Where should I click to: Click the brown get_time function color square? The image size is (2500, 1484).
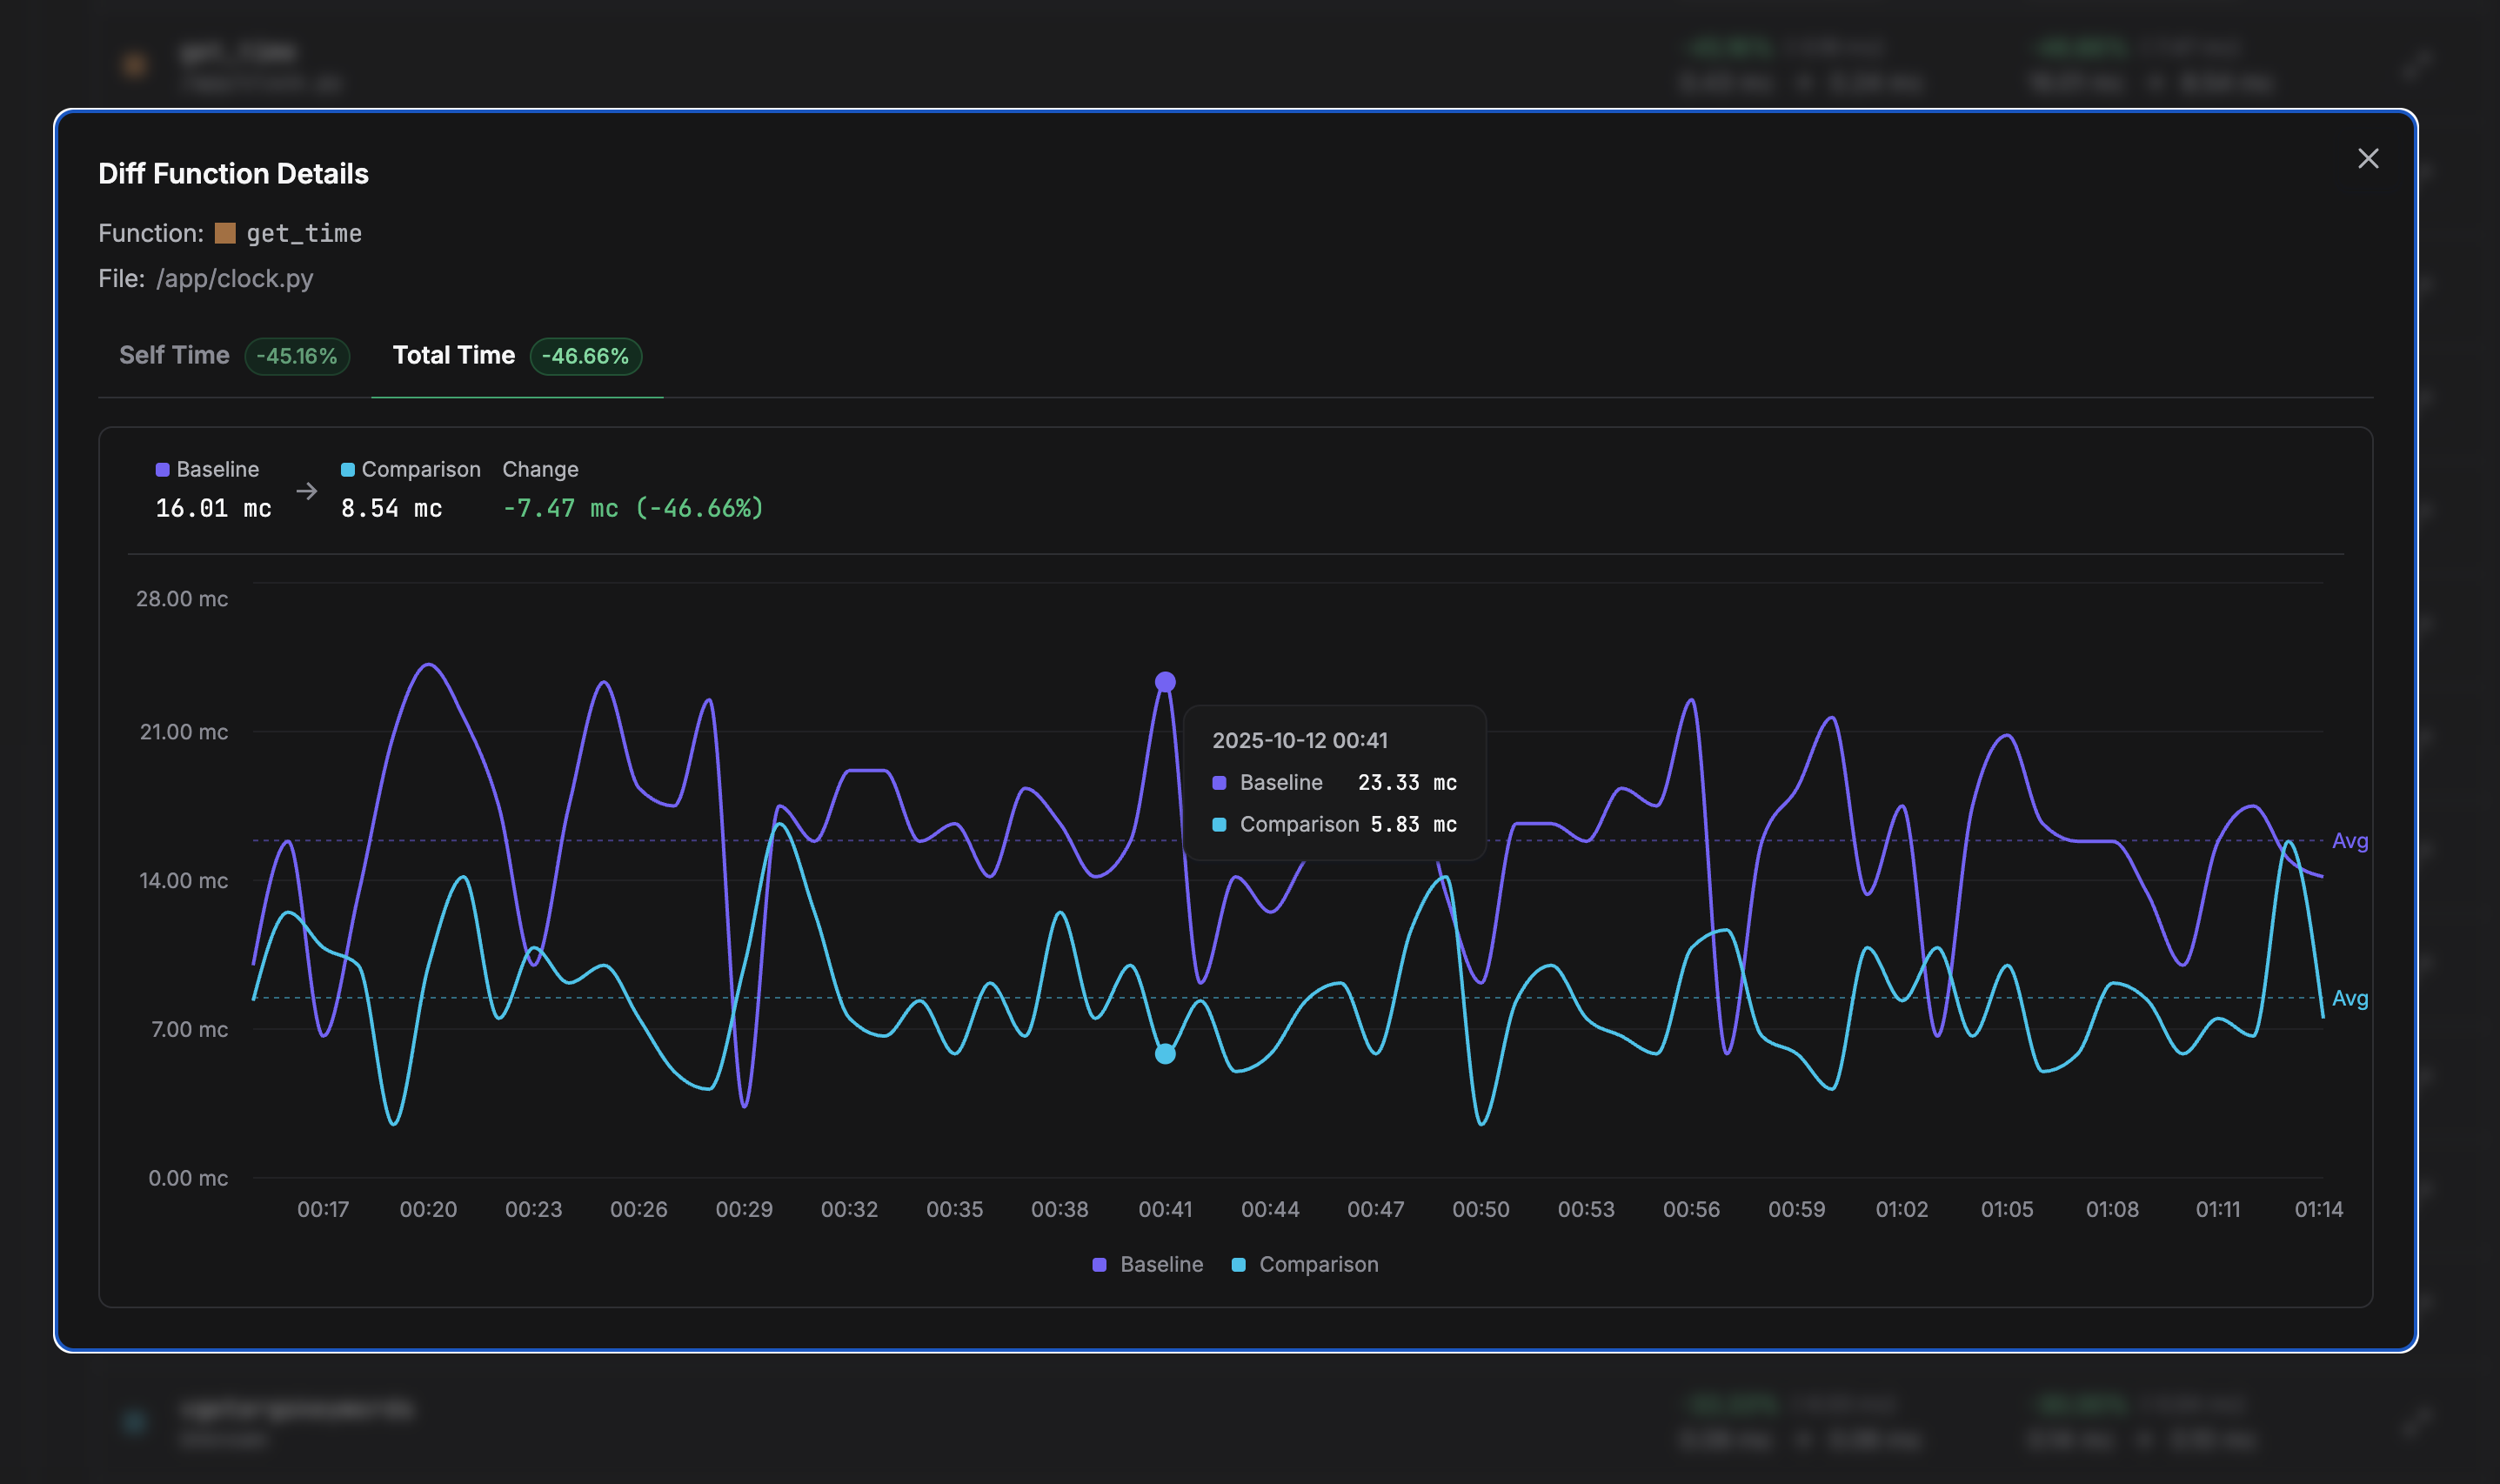[x=225, y=233]
